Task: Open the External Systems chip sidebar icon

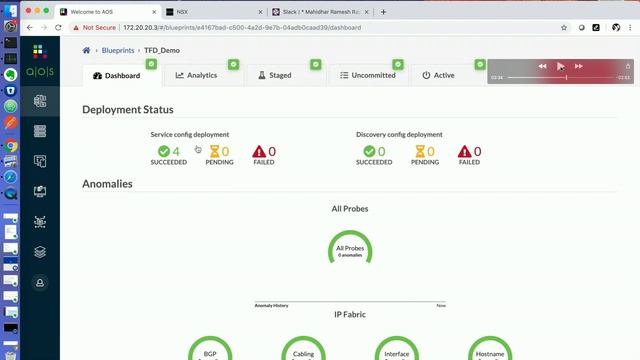Action: (40, 222)
